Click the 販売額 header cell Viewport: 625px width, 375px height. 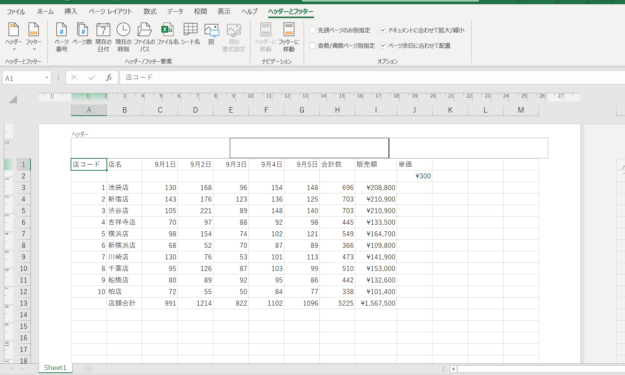[x=376, y=164]
